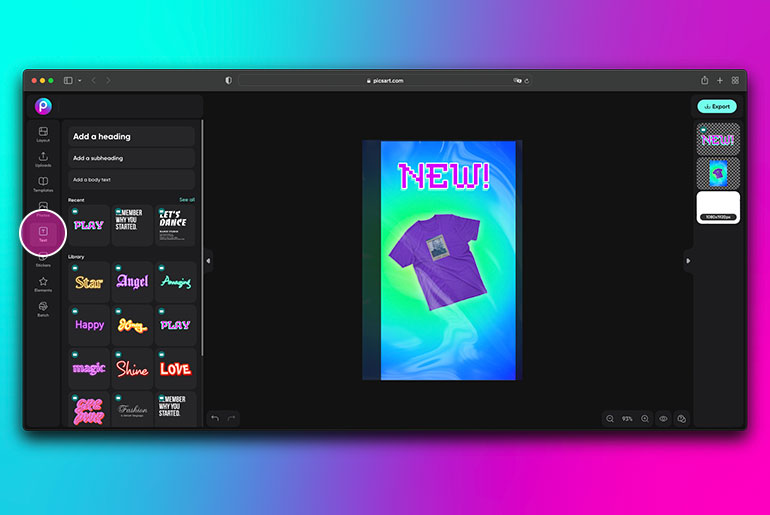Show the Safari tab overview

pos(735,81)
